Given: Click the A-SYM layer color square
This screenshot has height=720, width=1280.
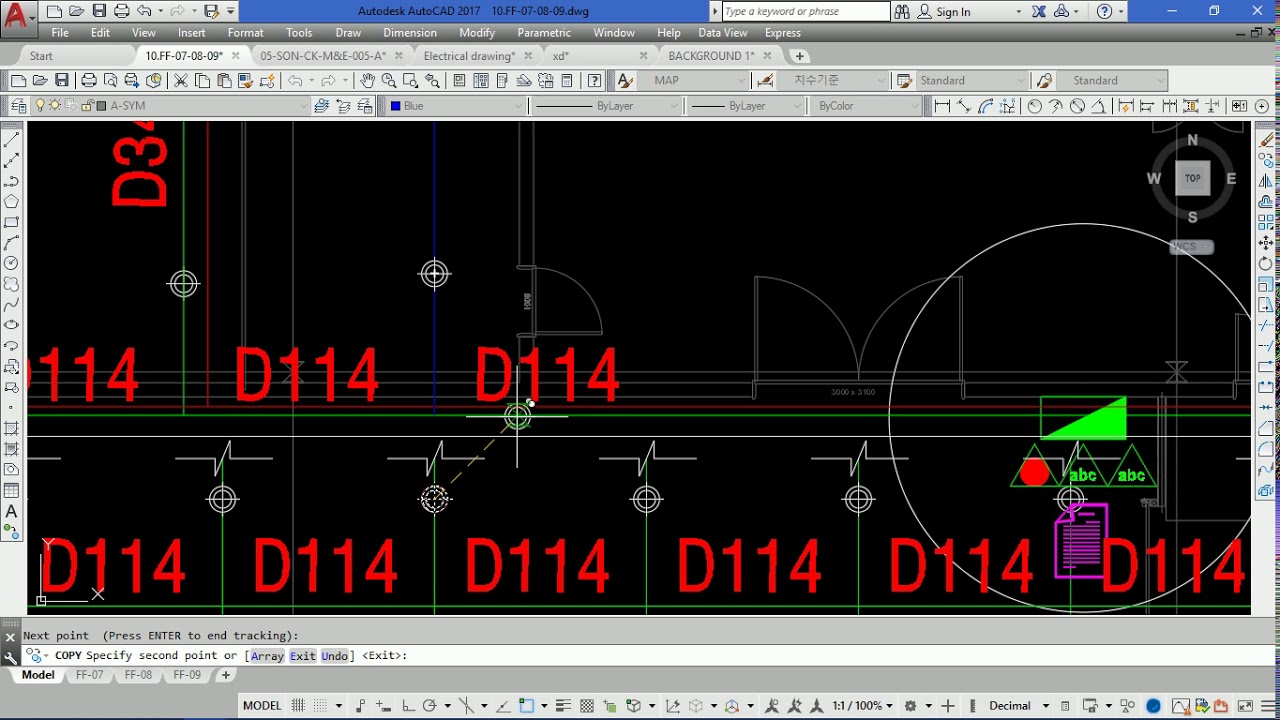Looking at the screenshot, I should pyautogui.click(x=101, y=105).
